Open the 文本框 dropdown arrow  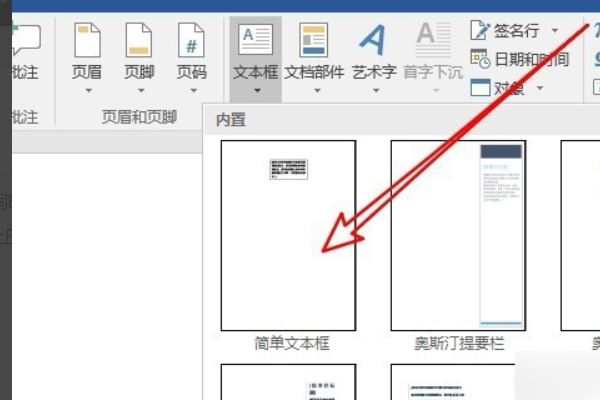point(257,91)
